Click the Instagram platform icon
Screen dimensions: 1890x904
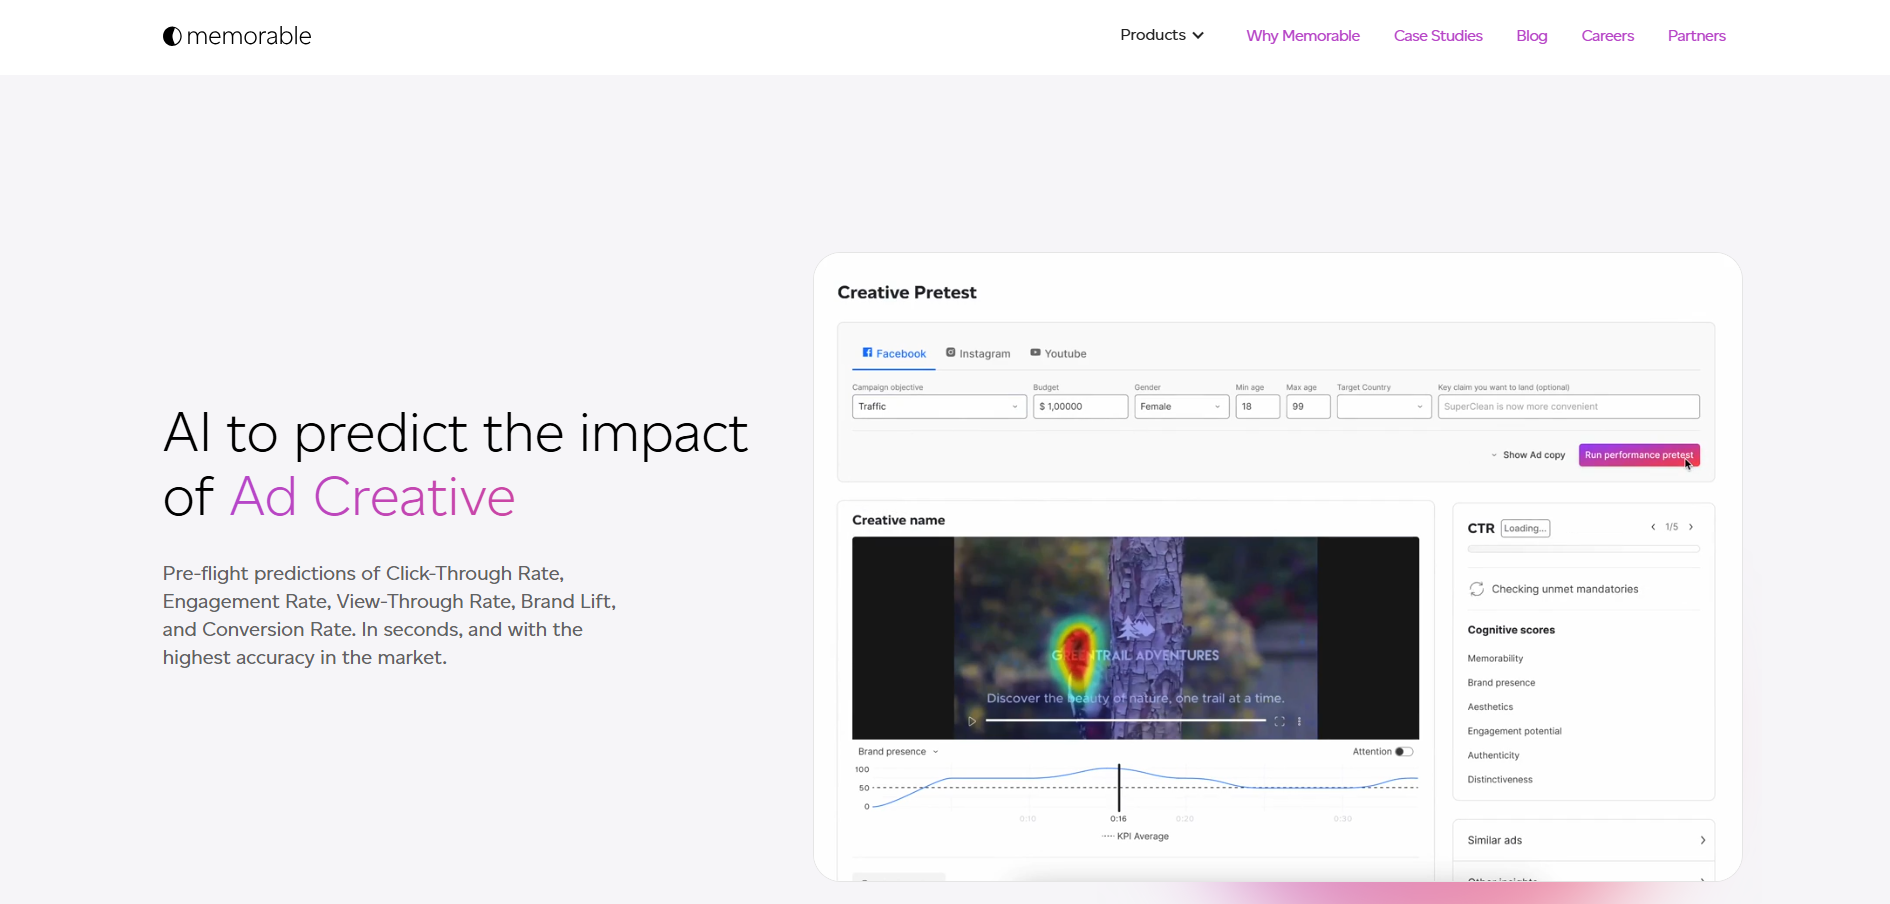[x=951, y=353]
